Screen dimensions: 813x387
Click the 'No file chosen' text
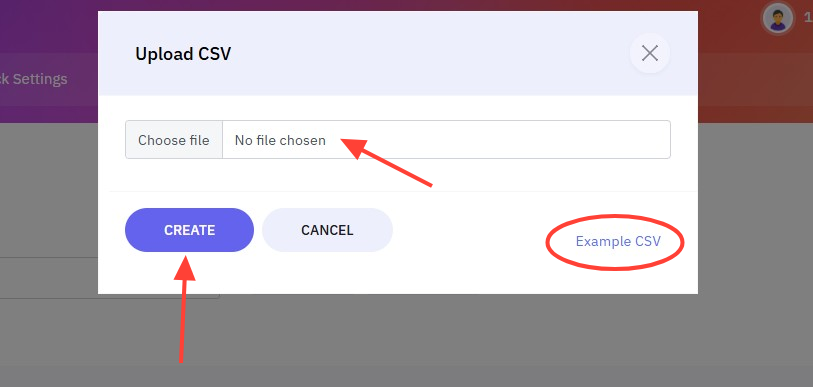point(280,140)
